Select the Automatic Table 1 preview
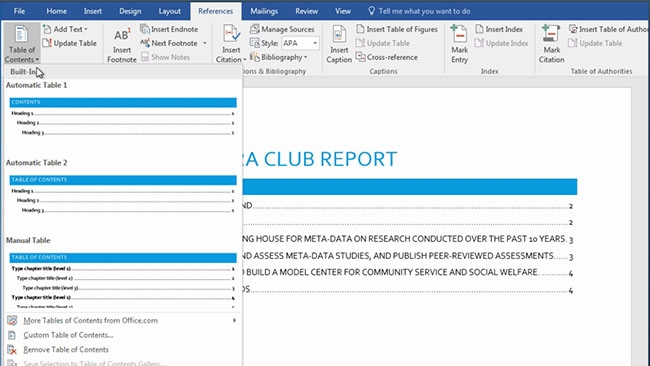Screen dimensions: 650x366 tap(123, 117)
